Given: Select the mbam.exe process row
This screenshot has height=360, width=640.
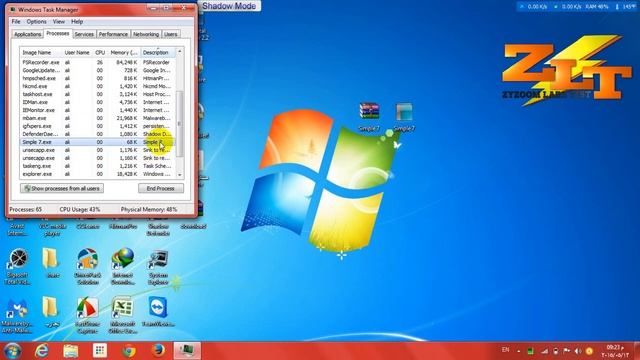Looking at the screenshot, I should 98,118.
